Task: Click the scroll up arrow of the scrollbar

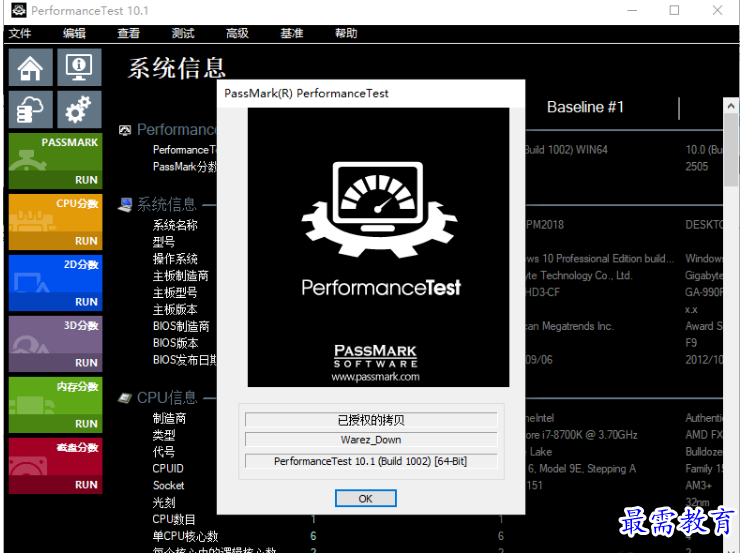Action: (x=731, y=106)
